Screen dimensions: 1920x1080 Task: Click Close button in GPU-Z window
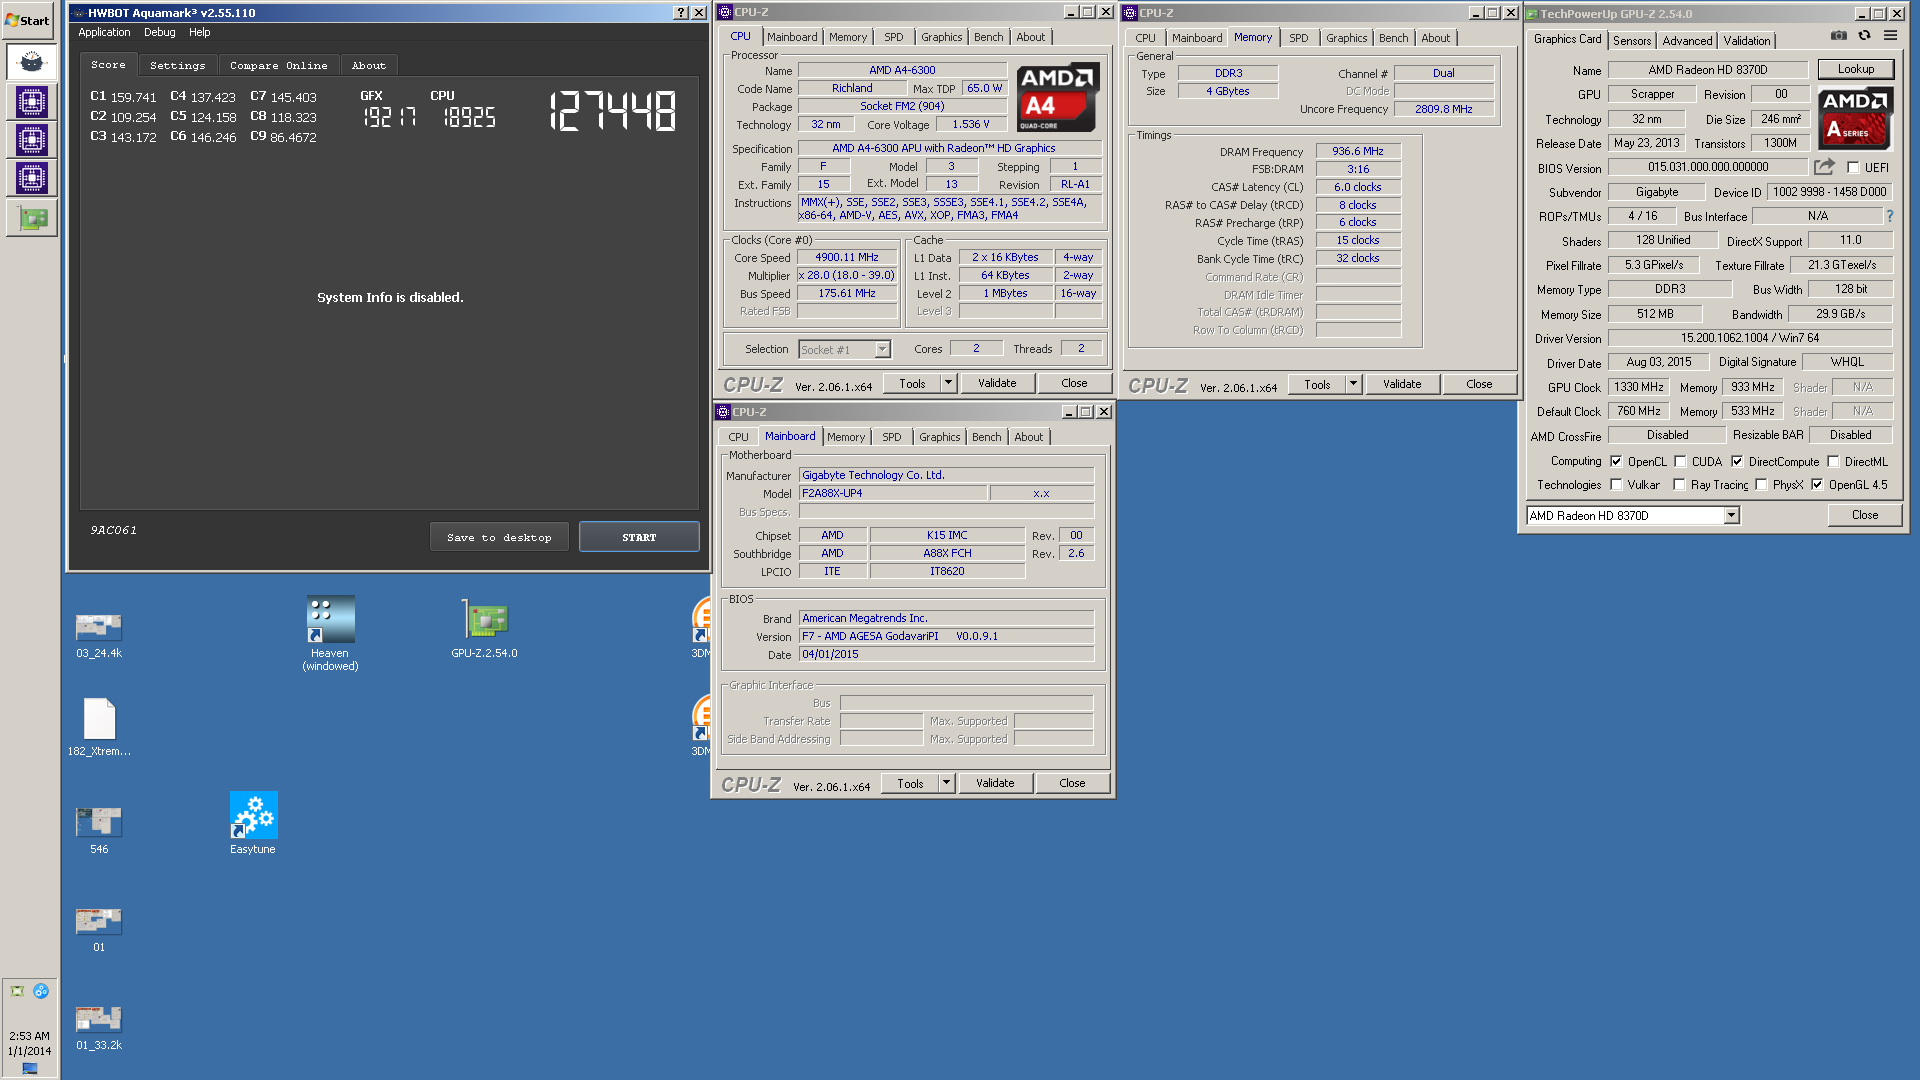pos(1864,515)
